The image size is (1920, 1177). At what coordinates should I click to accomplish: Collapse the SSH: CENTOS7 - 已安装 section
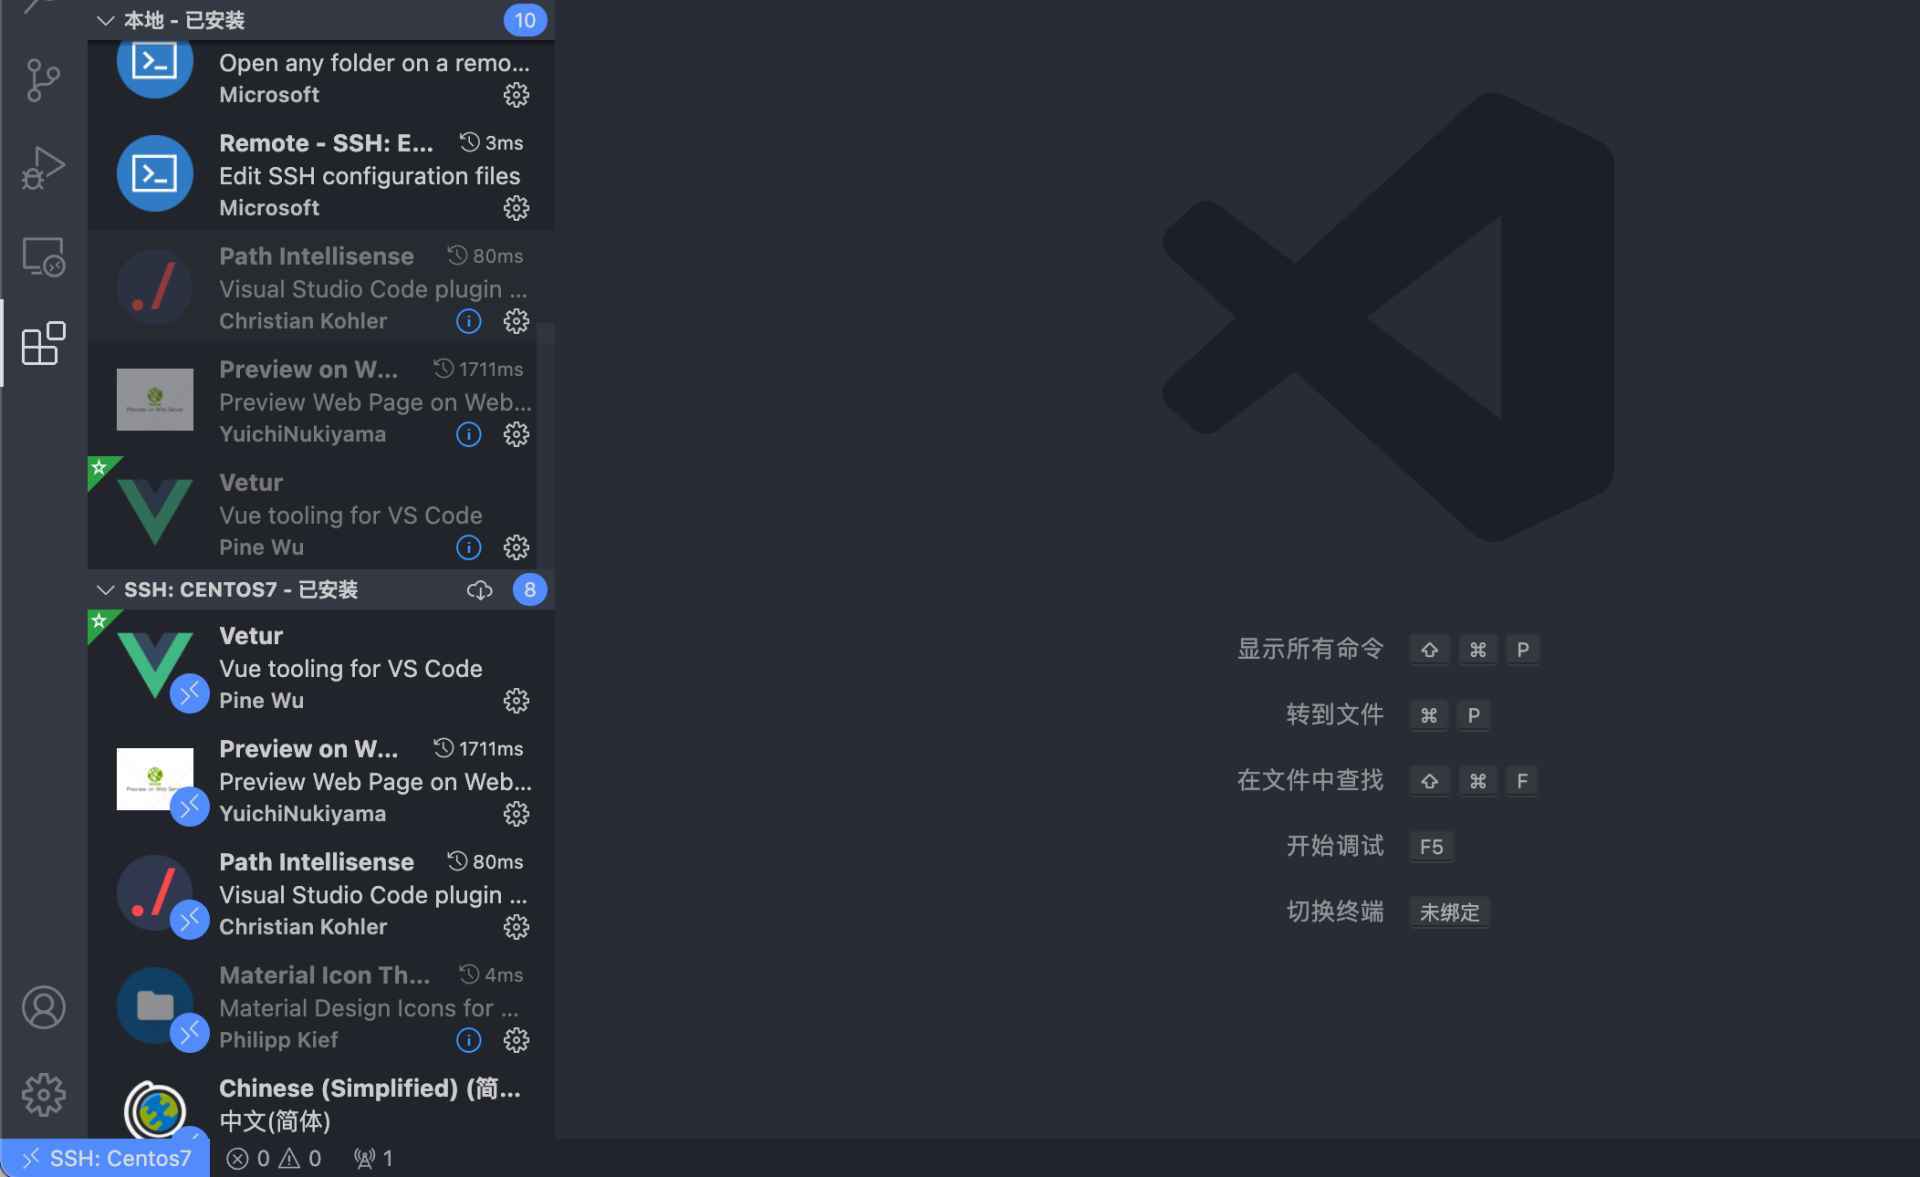105,590
